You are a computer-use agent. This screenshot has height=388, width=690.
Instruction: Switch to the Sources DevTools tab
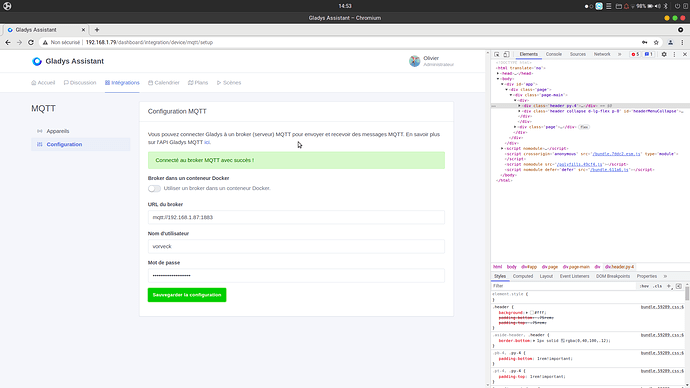coord(578,54)
